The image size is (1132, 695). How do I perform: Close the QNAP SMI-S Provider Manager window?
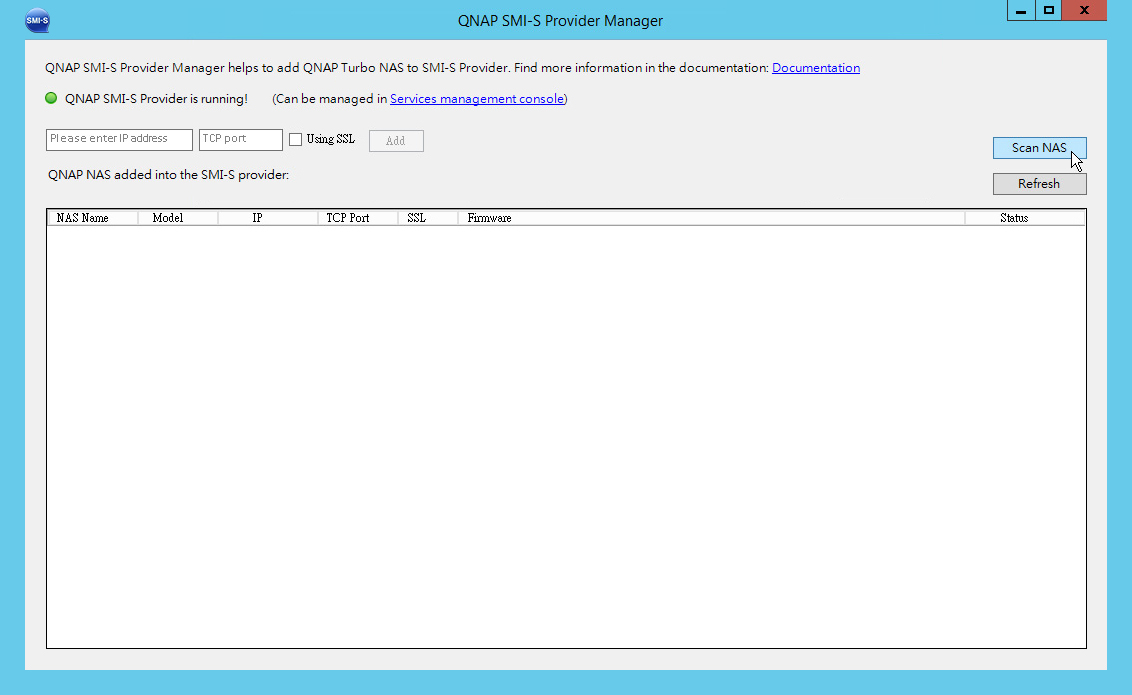click(1084, 10)
